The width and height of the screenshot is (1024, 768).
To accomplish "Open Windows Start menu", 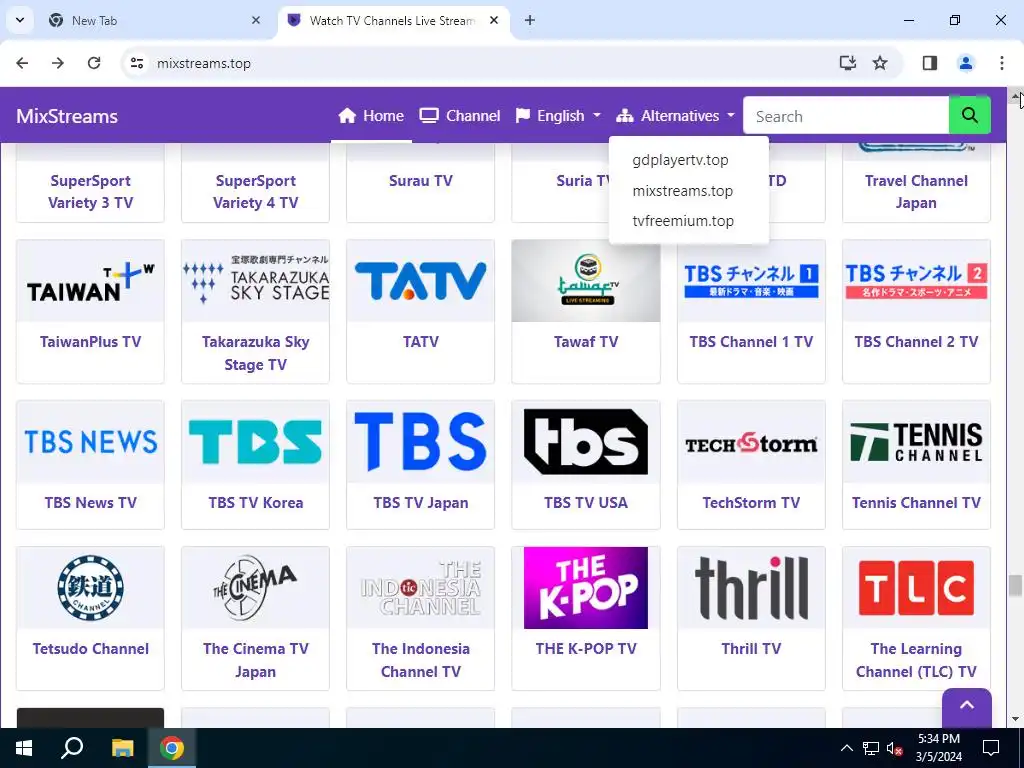I will [24, 748].
